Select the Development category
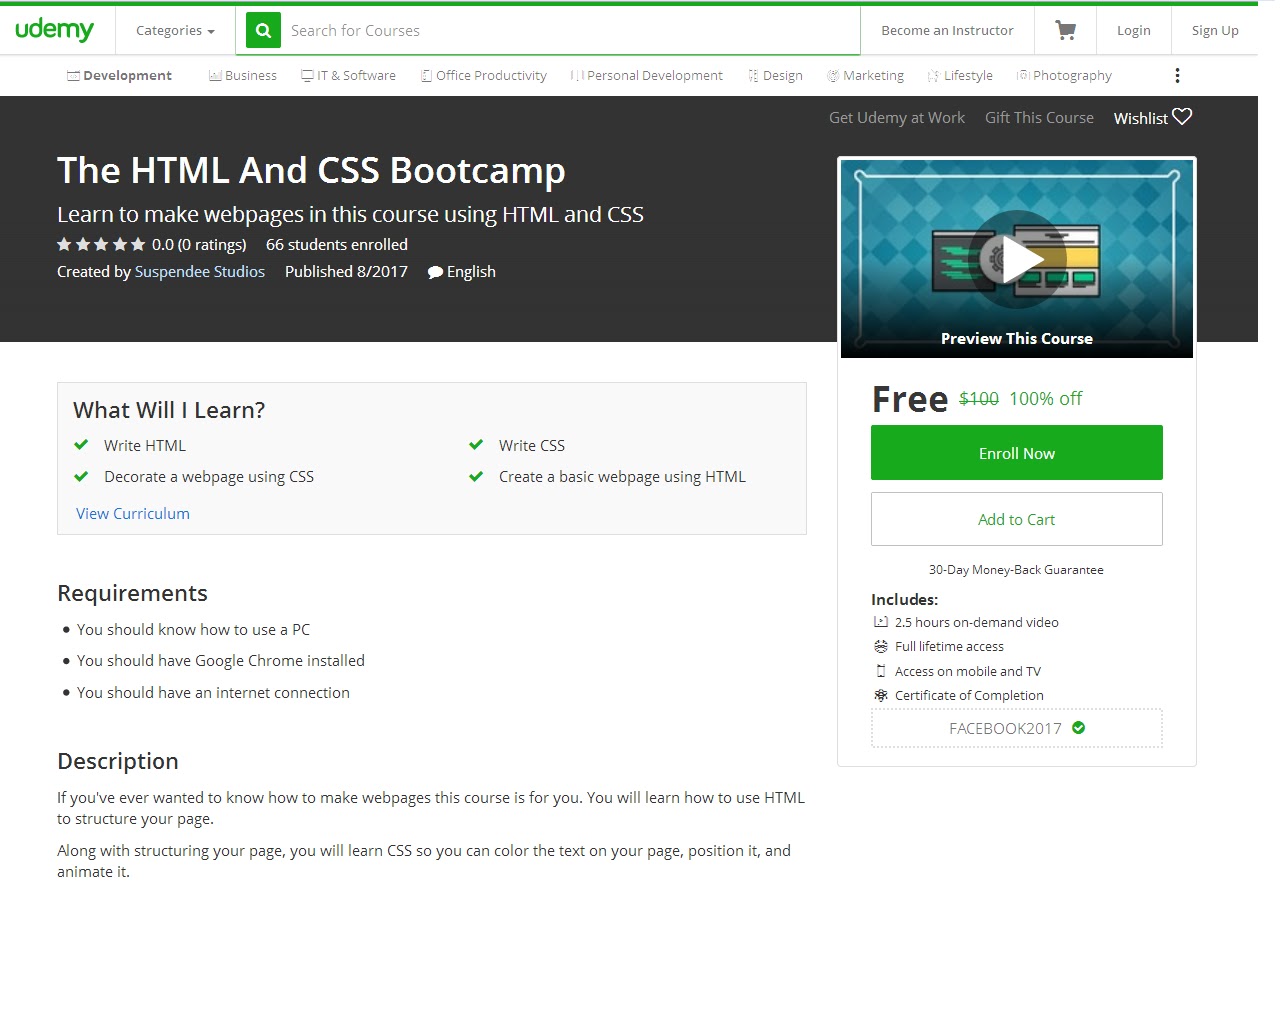Image resolution: width=1280 pixels, height=1024 pixels. (119, 76)
